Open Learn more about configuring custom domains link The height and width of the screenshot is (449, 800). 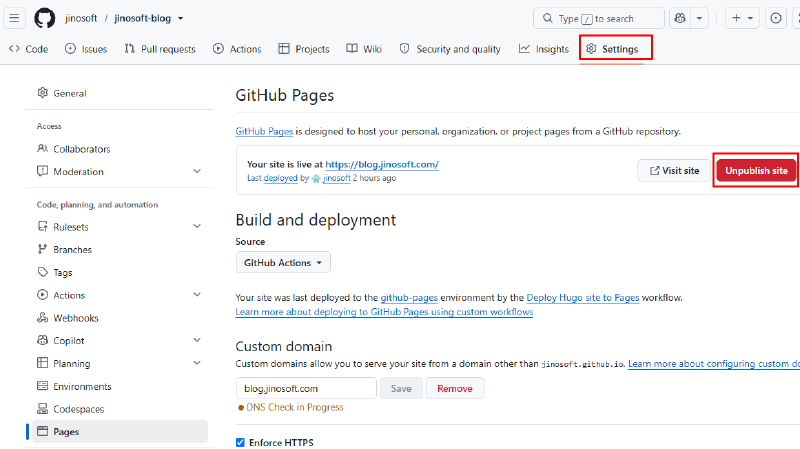click(714, 364)
